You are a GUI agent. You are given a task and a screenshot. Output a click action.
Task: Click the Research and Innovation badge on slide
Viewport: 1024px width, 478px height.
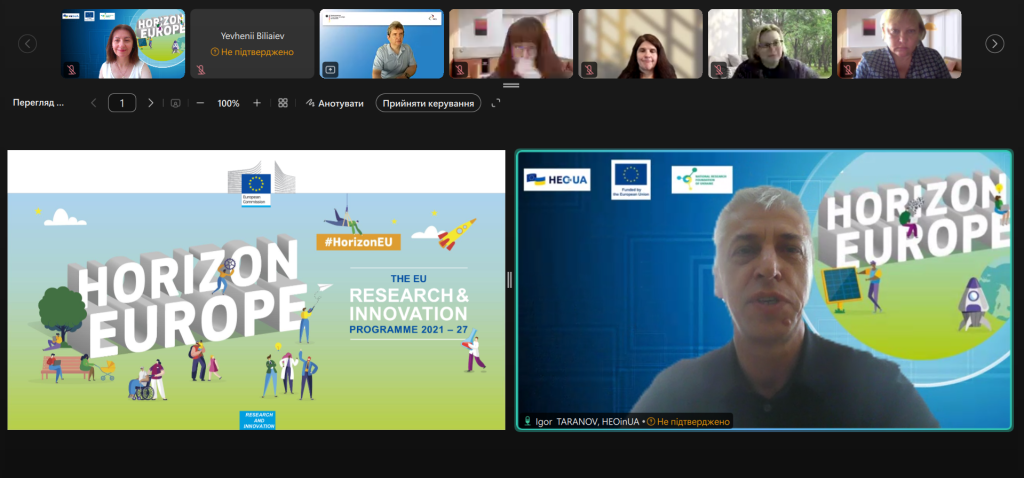tap(257, 421)
